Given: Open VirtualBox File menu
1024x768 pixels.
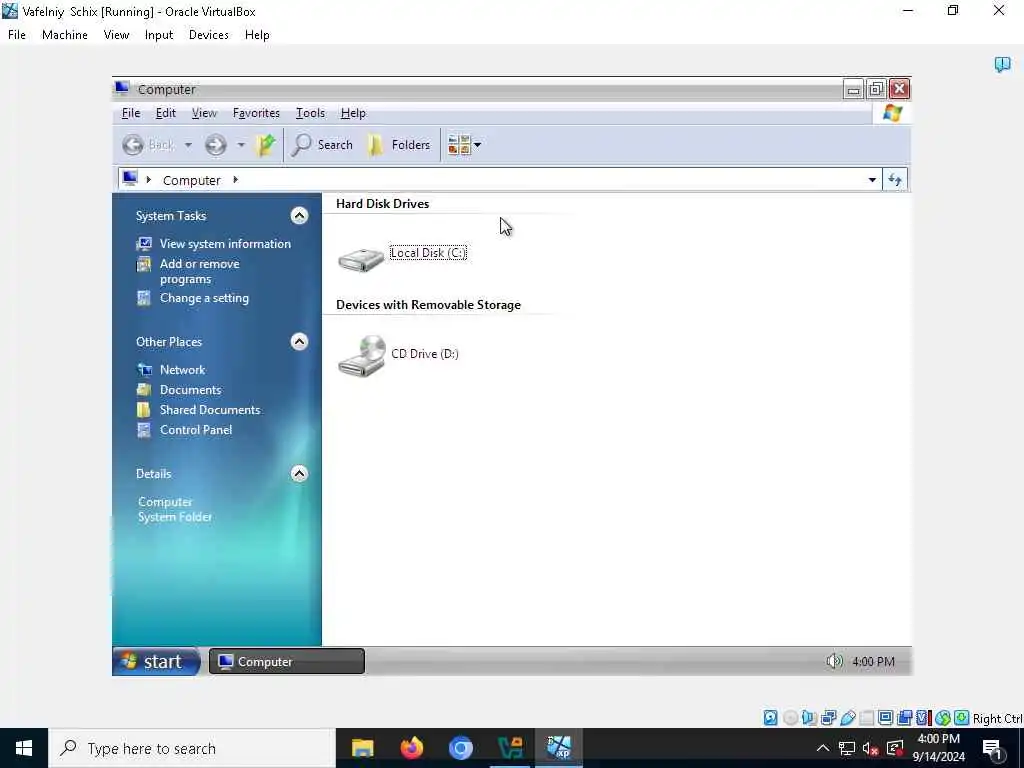Looking at the screenshot, I should point(17,35).
